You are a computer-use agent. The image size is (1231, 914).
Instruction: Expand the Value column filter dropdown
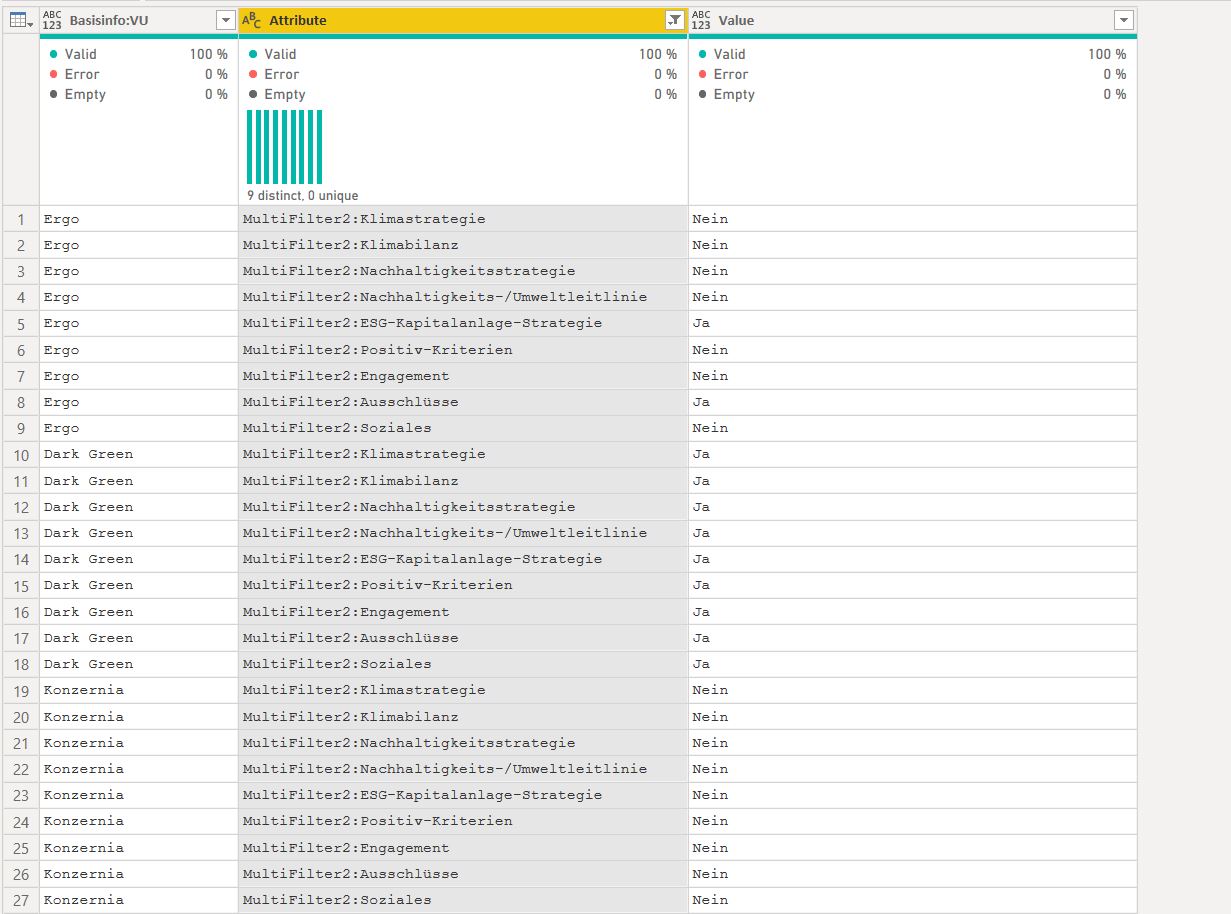(1124, 20)
